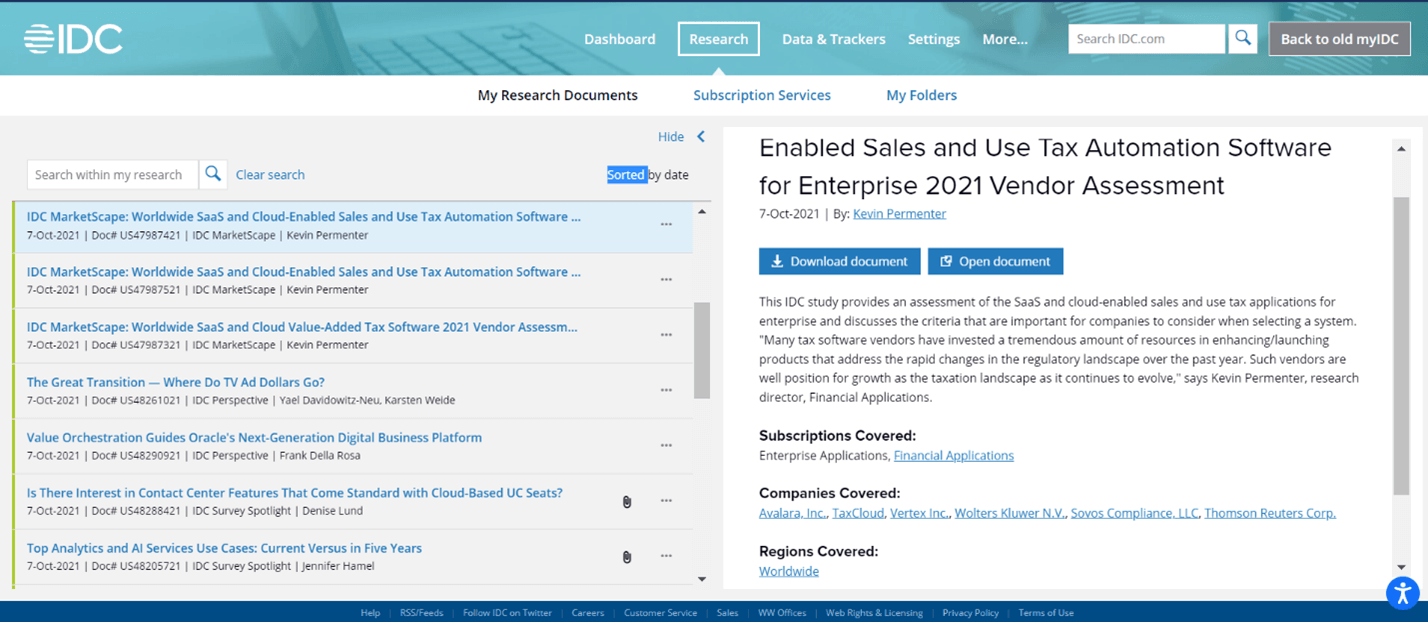1428x622 pixels.
Task: Open the Vertex Inc. company link
Action: [x=919, y=513]
